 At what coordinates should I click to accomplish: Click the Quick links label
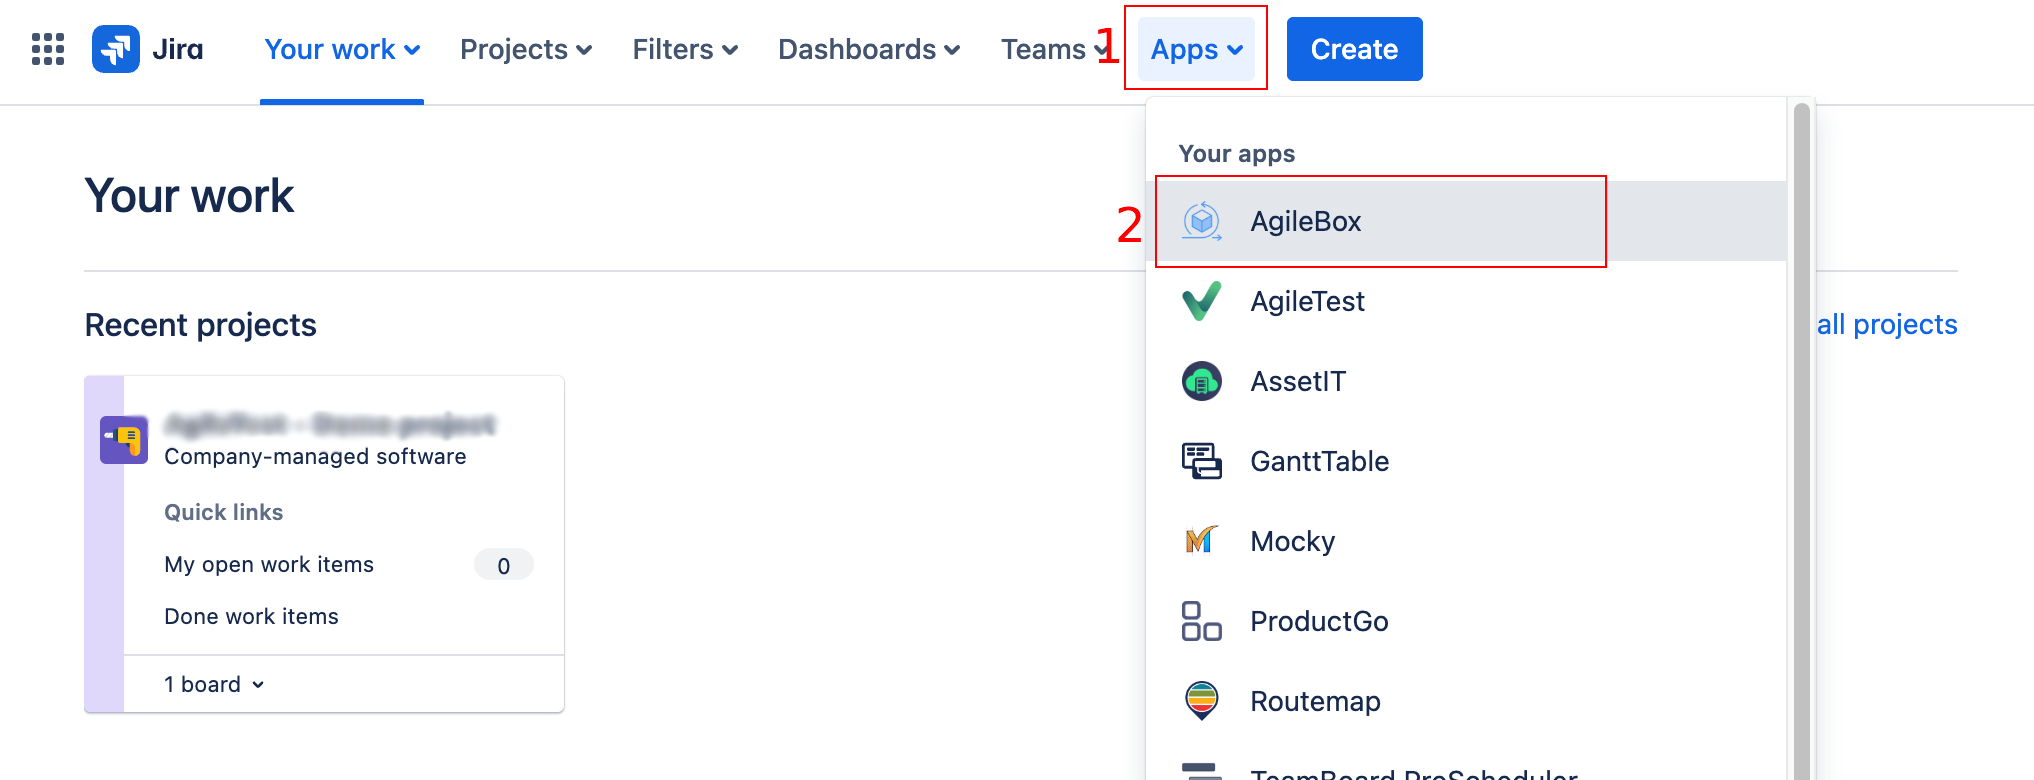point(224,512)
